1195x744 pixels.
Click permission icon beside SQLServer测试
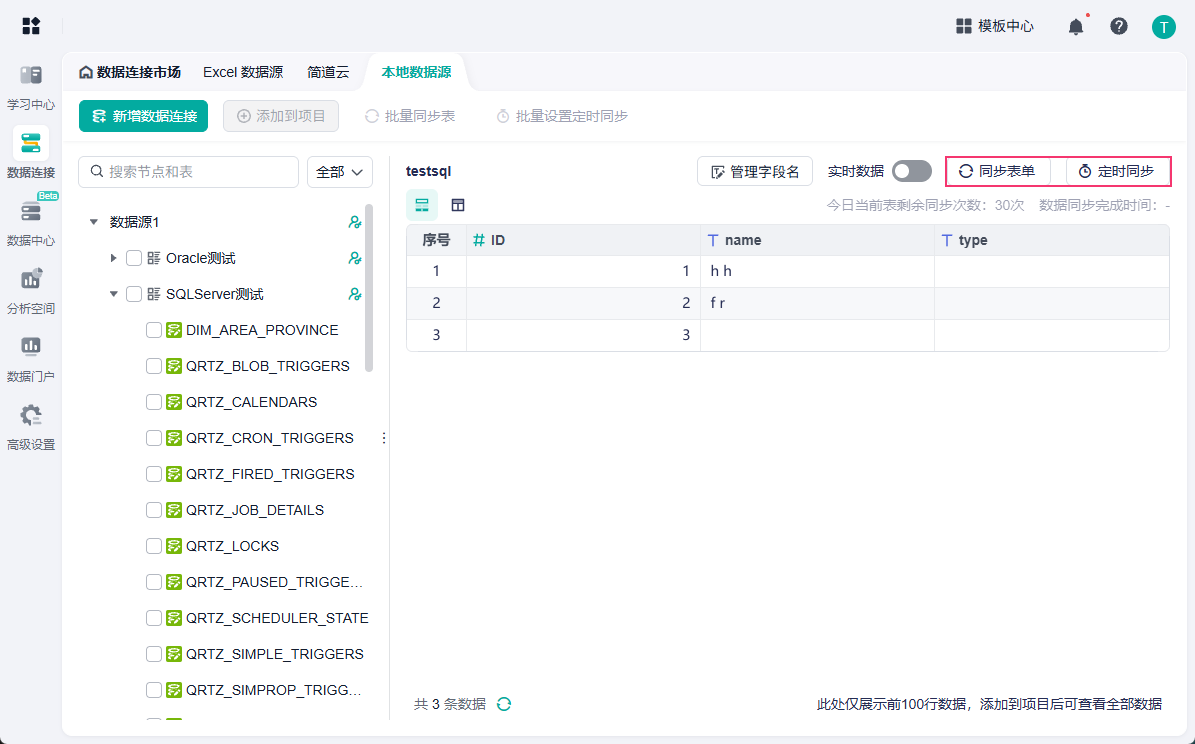(x=354, y=294)
